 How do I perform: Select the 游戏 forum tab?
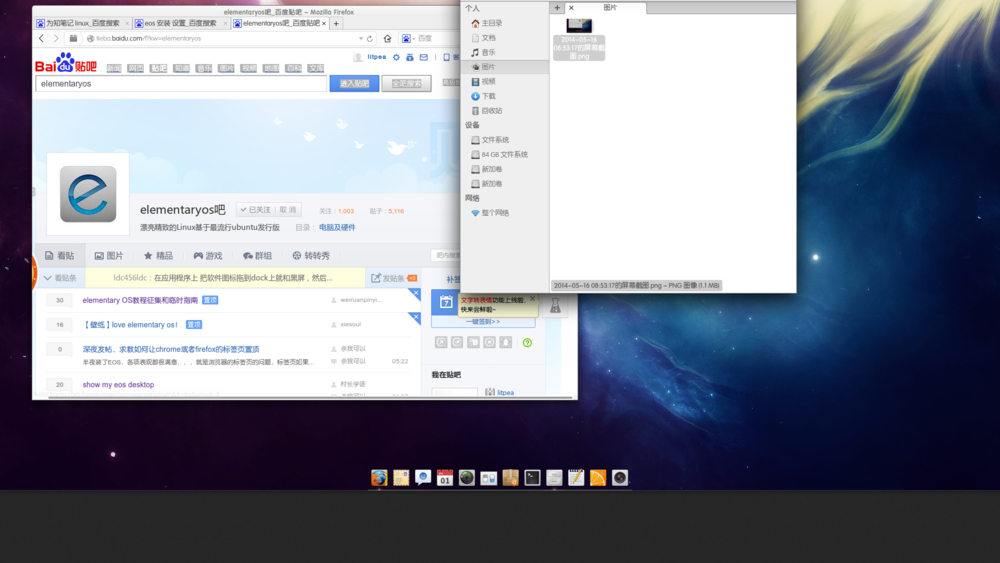pyautogui.click(x=208, y=256)
